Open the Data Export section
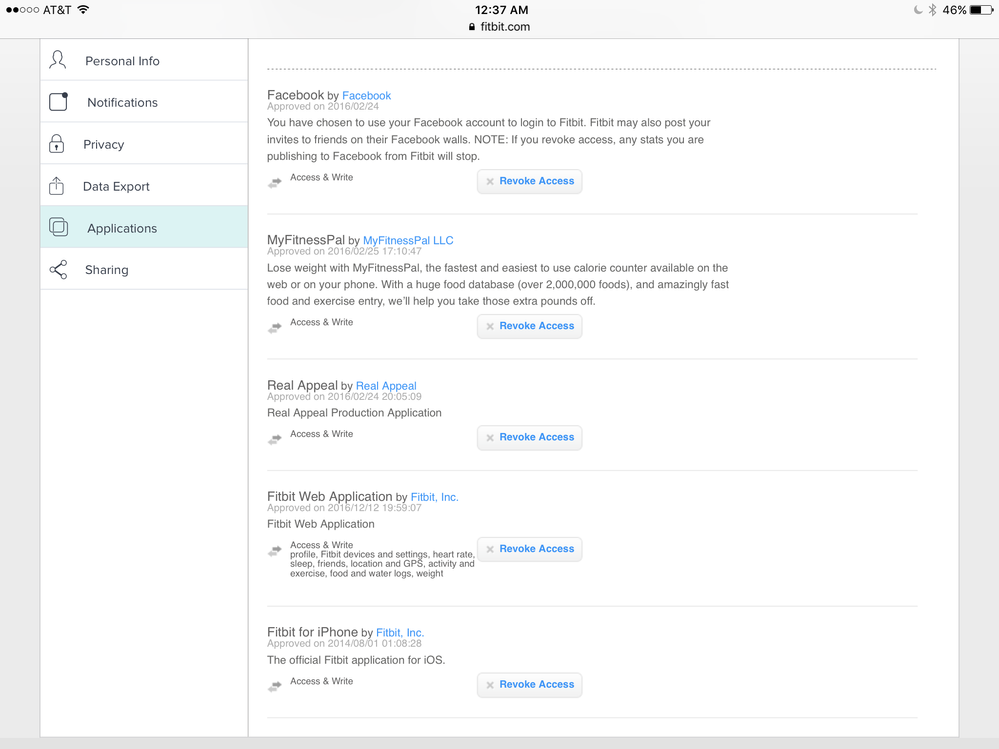Image resolution: width=999 pixels, height=749 pixels. pos(144,185)
